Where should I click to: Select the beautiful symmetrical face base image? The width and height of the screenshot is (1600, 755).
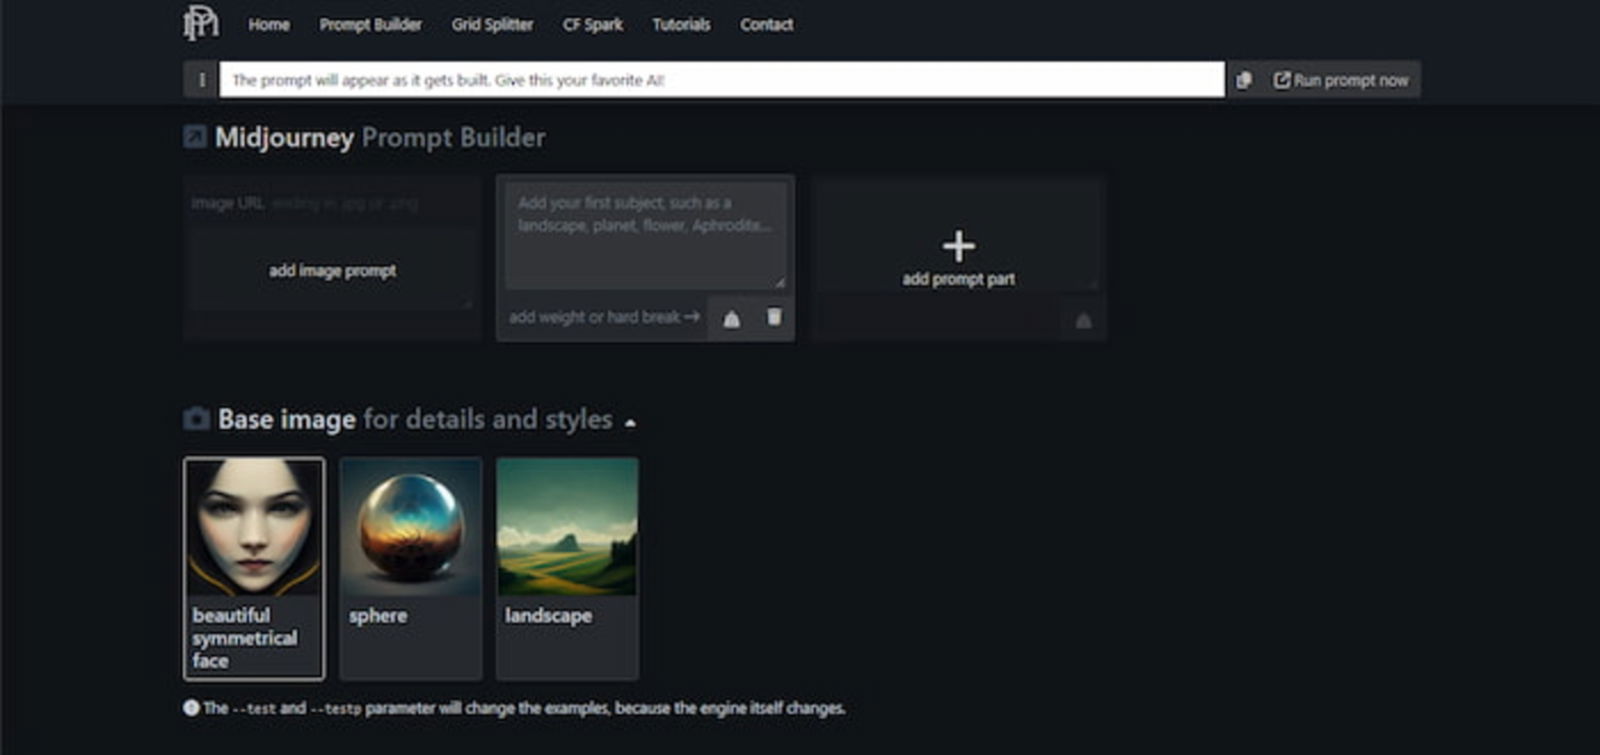254,568
